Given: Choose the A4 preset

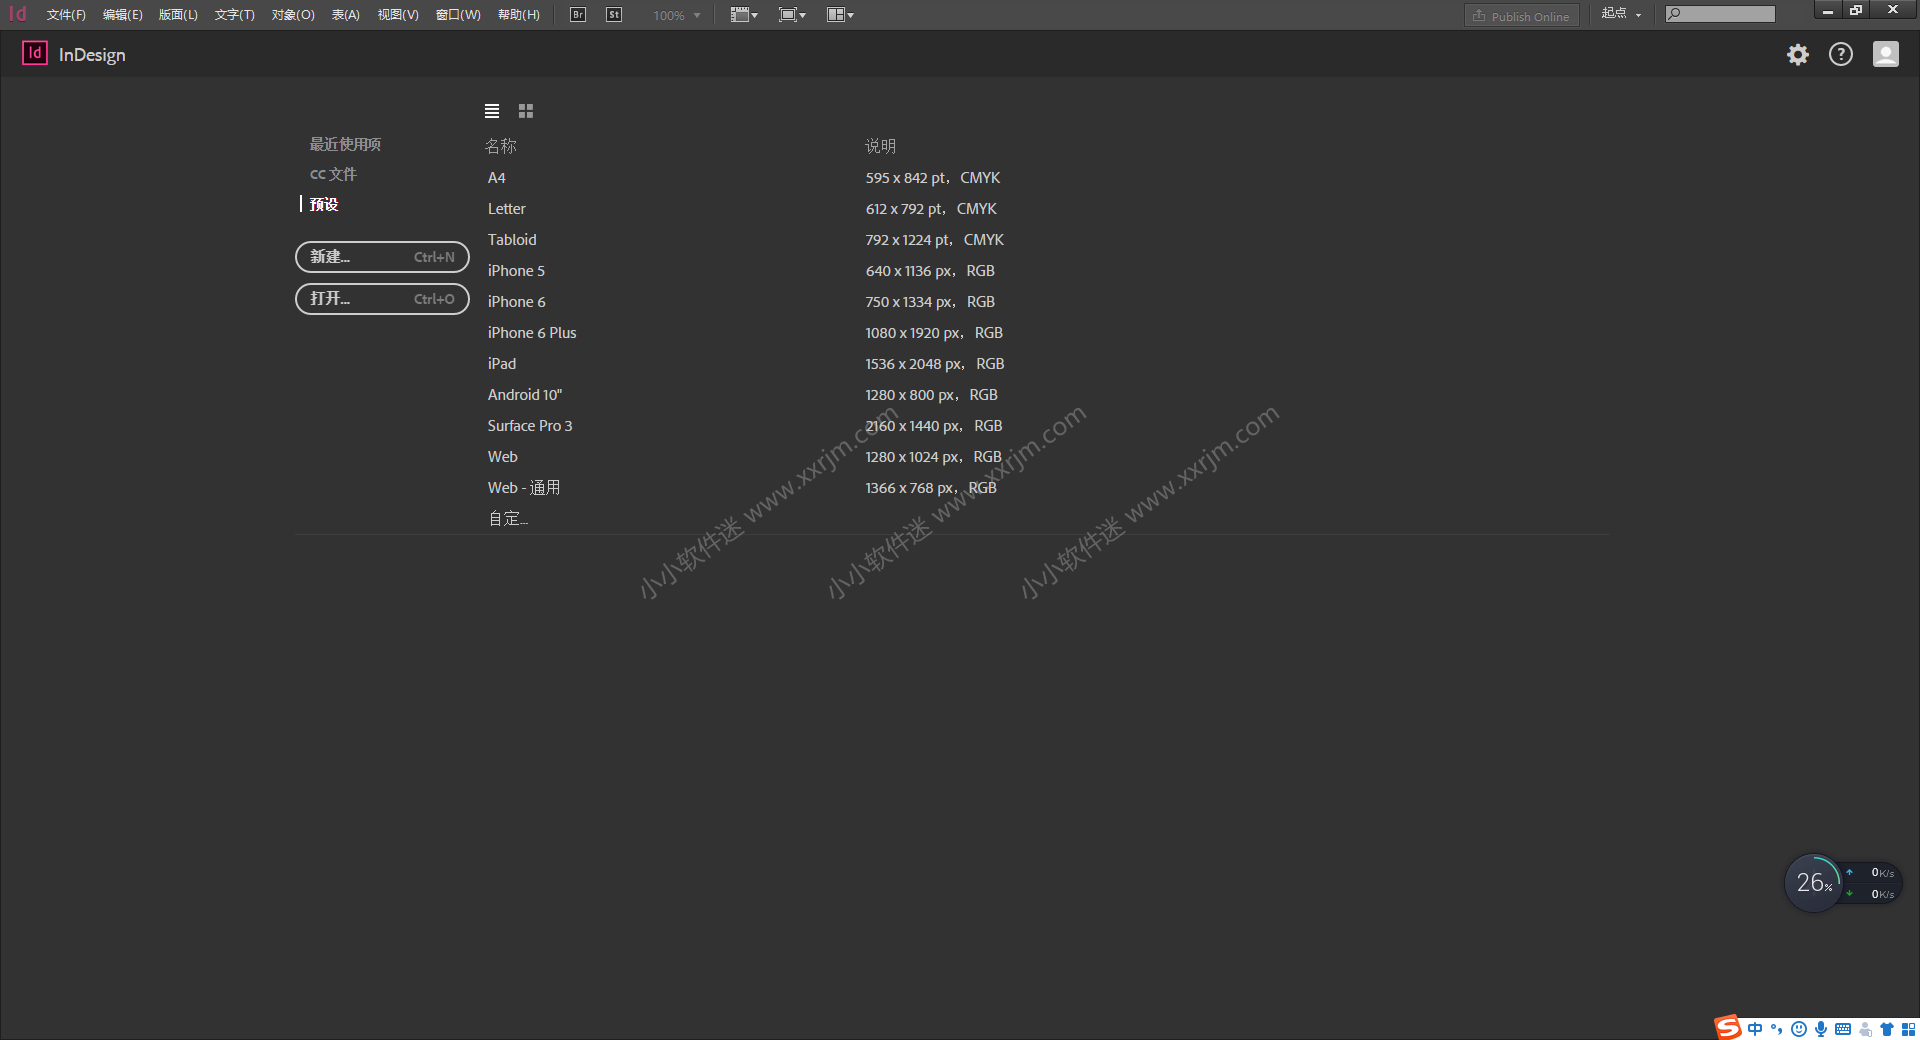Looking at the screenshot, I should point(496,178).
